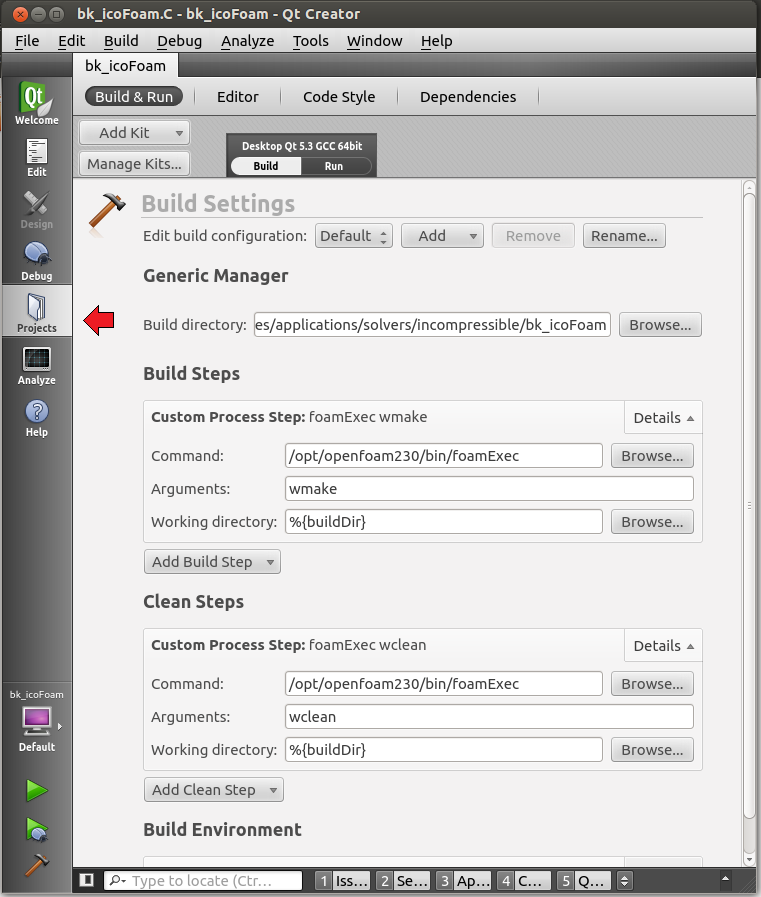Click the Rename... button
This screenshot has width=761, height=897.
[x=624, y=236]
